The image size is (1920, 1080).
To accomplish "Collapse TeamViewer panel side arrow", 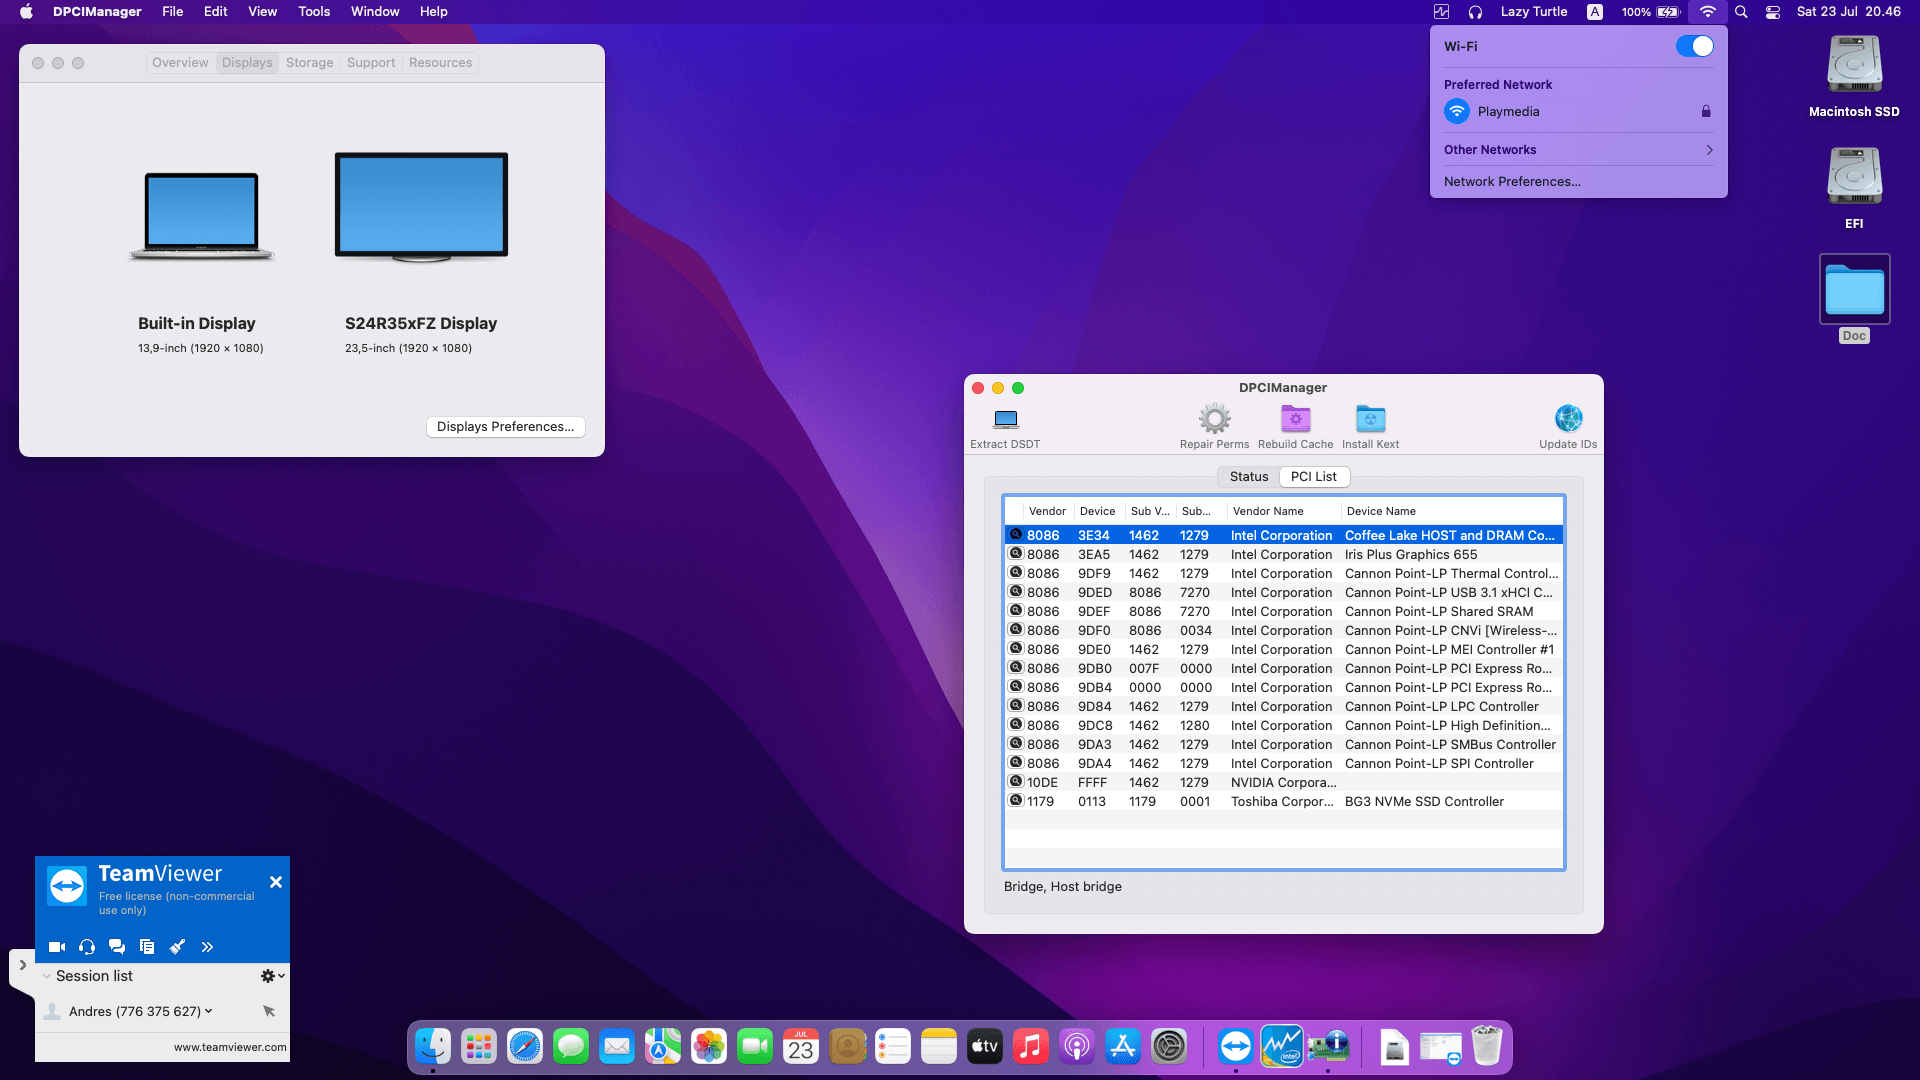I will [22, 965].
